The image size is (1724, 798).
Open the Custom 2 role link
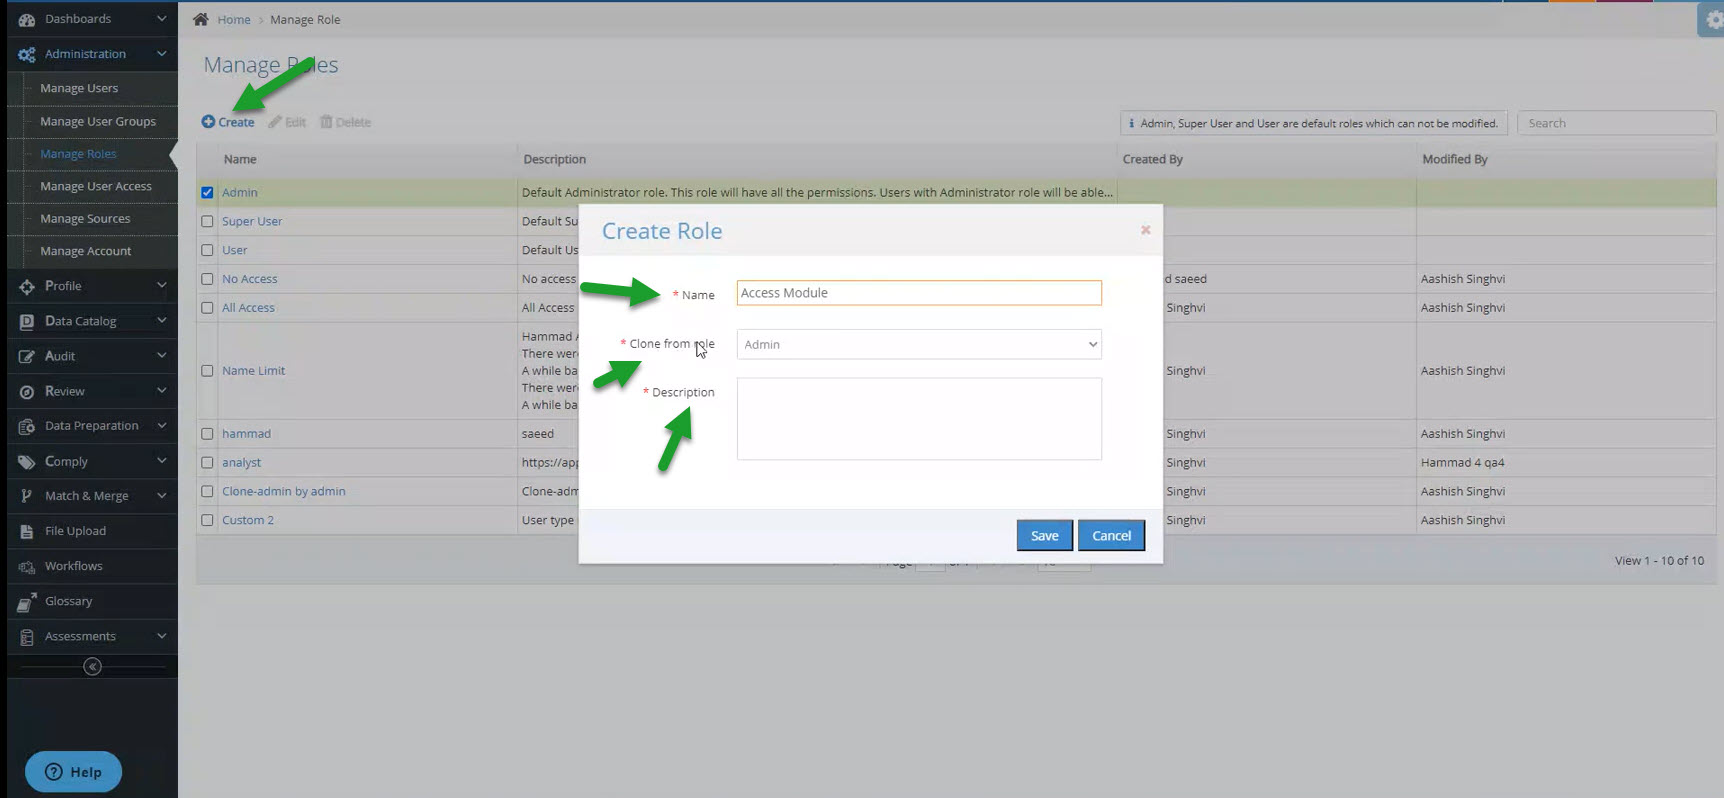coord(248,520)
